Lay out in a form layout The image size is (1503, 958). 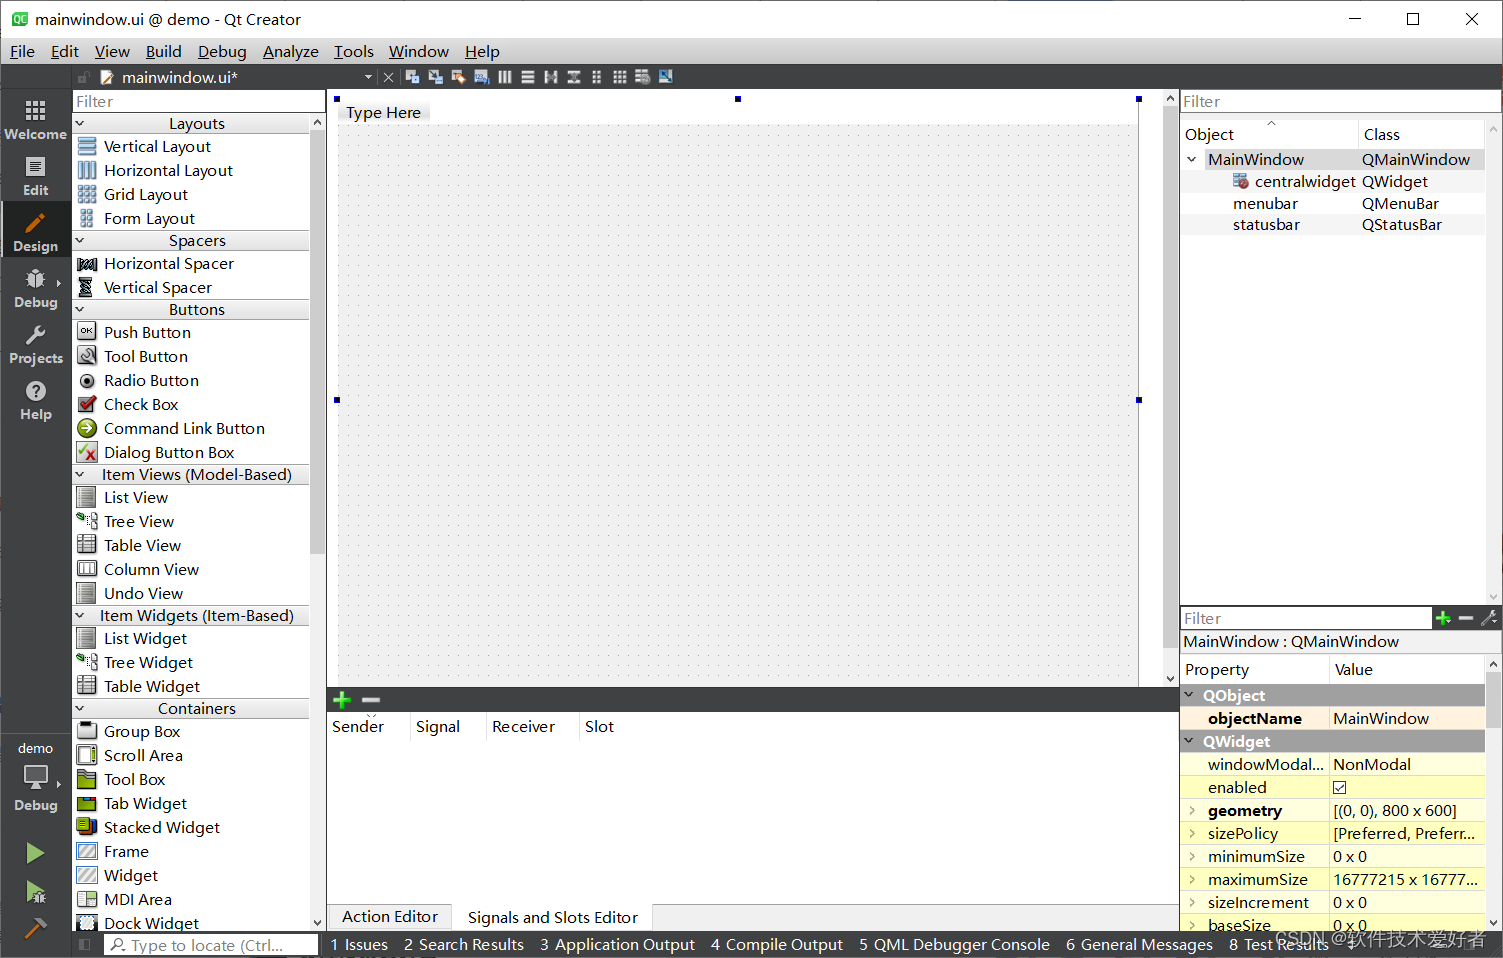point(597,77)
